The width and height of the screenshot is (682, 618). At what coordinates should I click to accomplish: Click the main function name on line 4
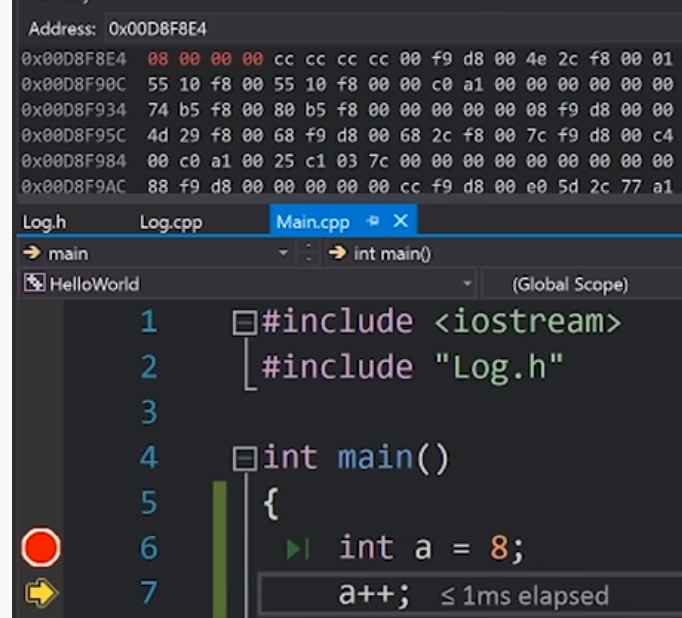point(376,458)
